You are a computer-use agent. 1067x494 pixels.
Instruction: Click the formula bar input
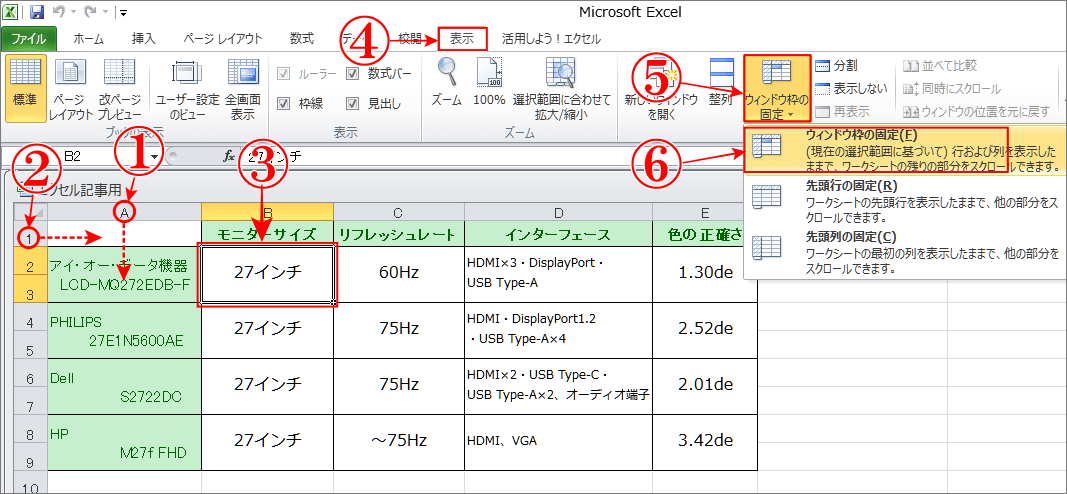(491, 157)
